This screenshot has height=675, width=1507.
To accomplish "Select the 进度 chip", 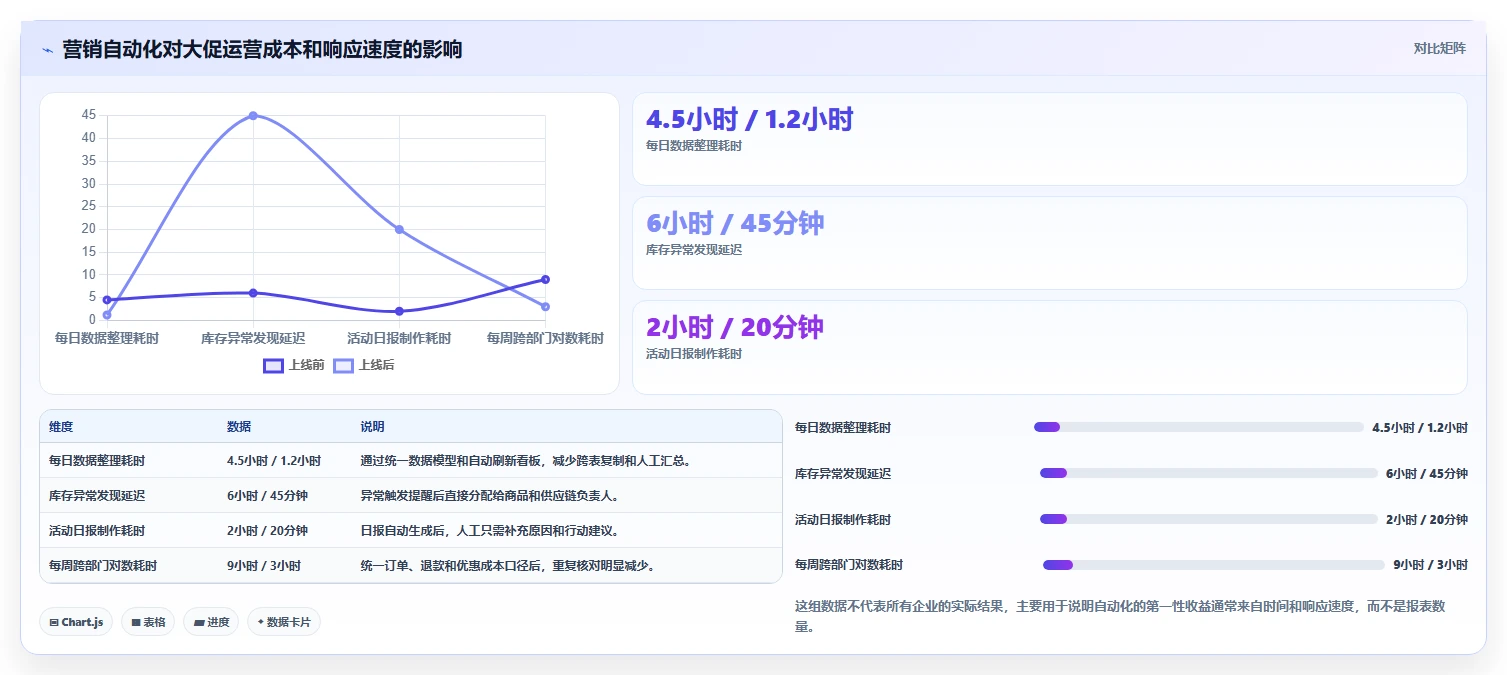I will 211,622.
